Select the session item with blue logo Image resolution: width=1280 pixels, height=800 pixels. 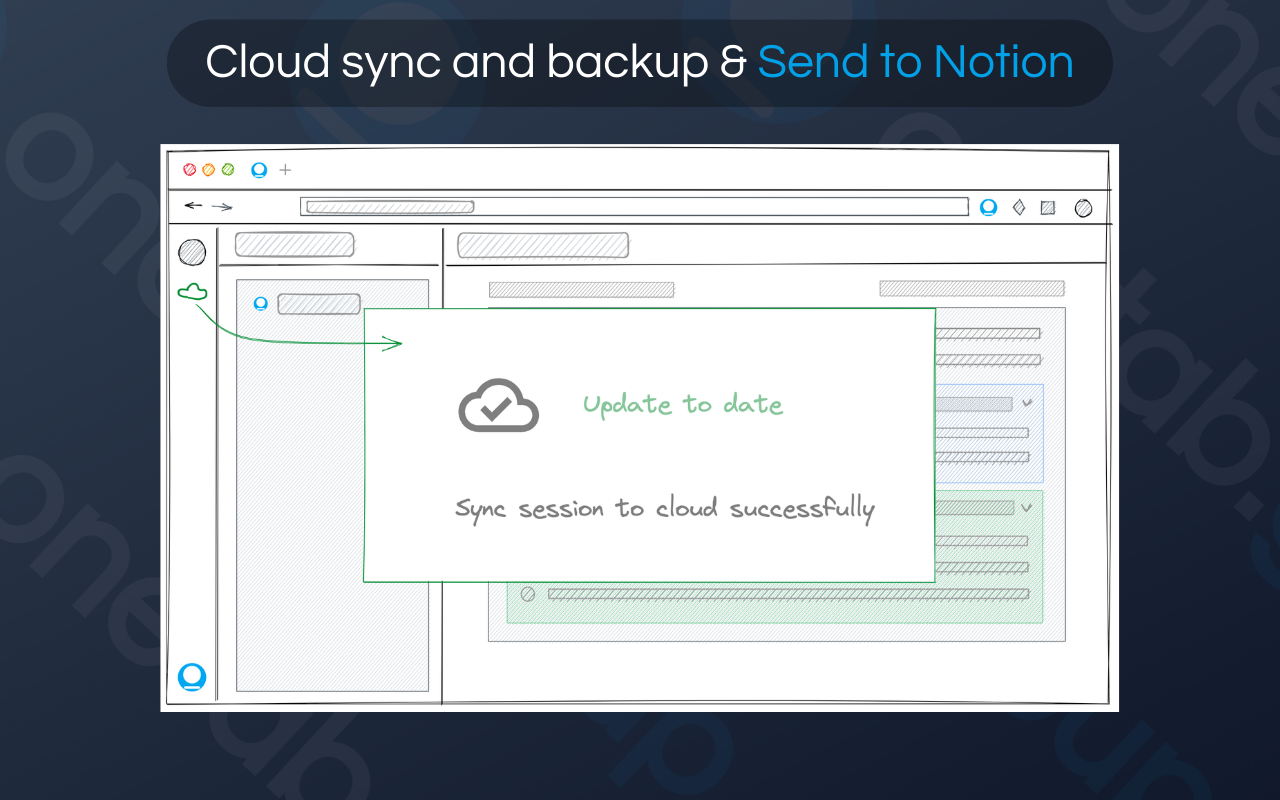(308, 304)
